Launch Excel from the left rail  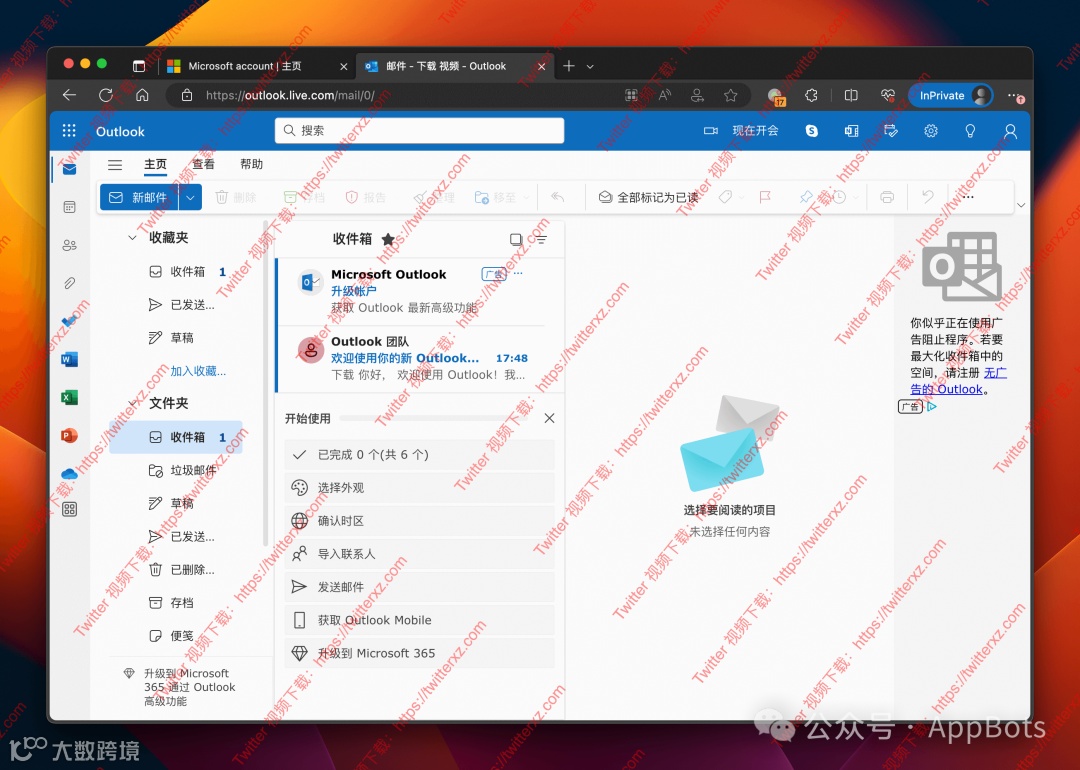[70, 397]
